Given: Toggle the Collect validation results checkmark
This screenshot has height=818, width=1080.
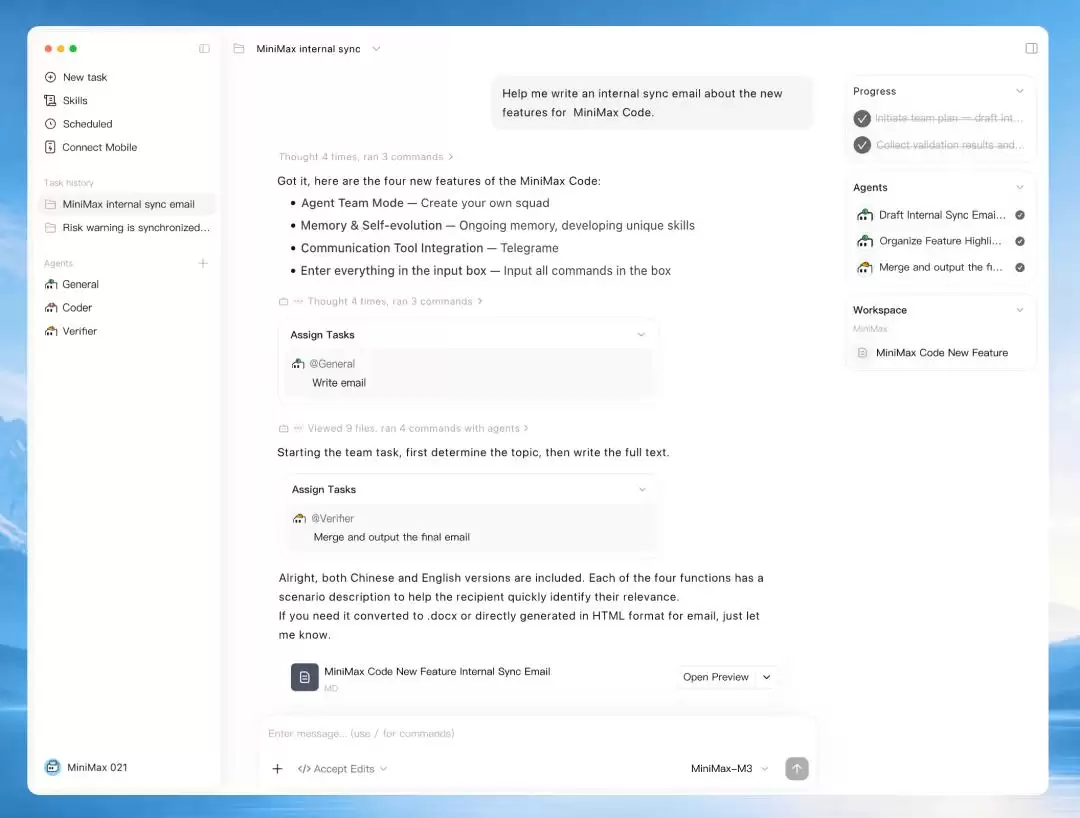Looking at the screenshot, I should [x=862, y=145].
